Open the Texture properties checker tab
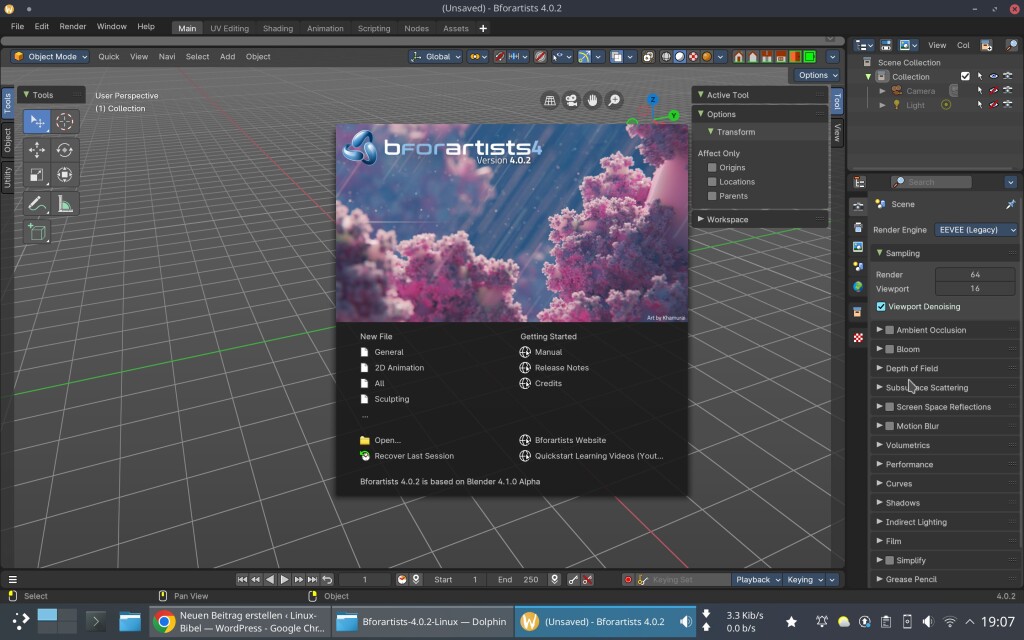 click(x=858, y=338)
